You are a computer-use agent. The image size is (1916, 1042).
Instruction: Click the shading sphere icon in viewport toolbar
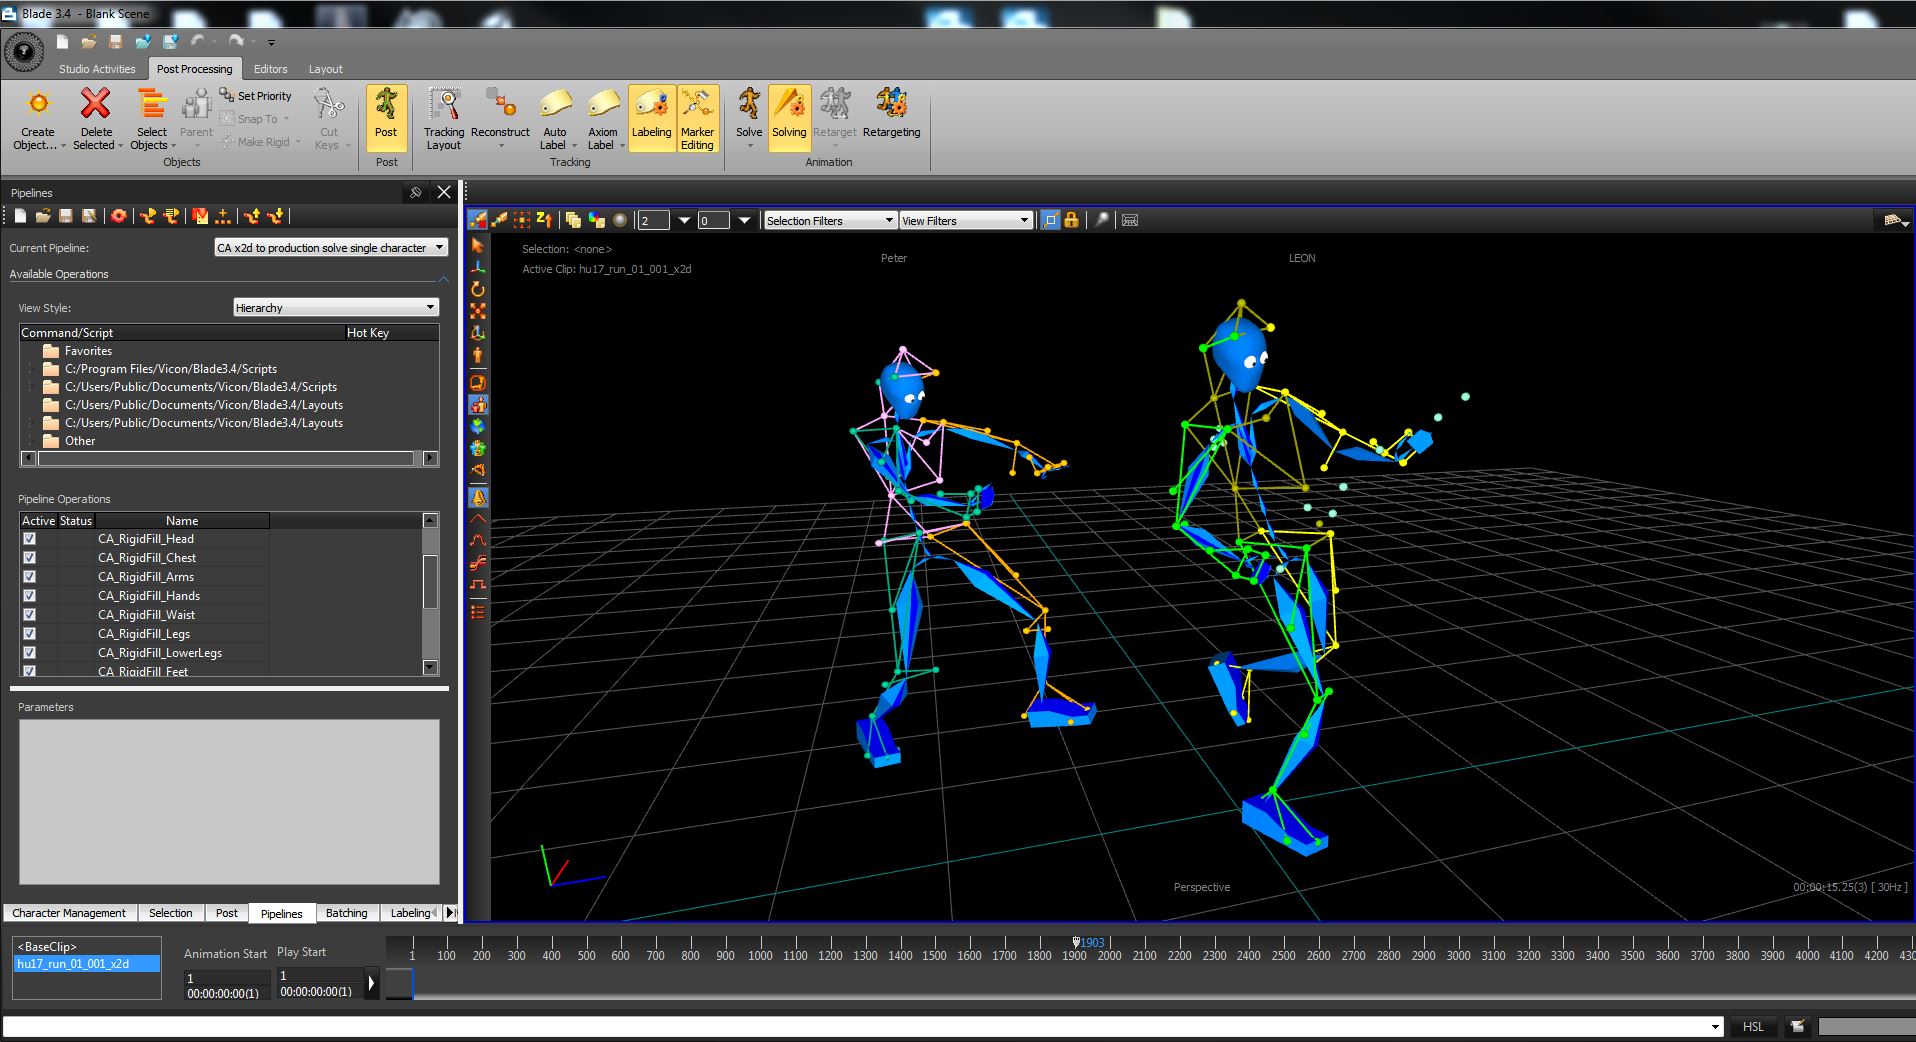tap(620, 220)
